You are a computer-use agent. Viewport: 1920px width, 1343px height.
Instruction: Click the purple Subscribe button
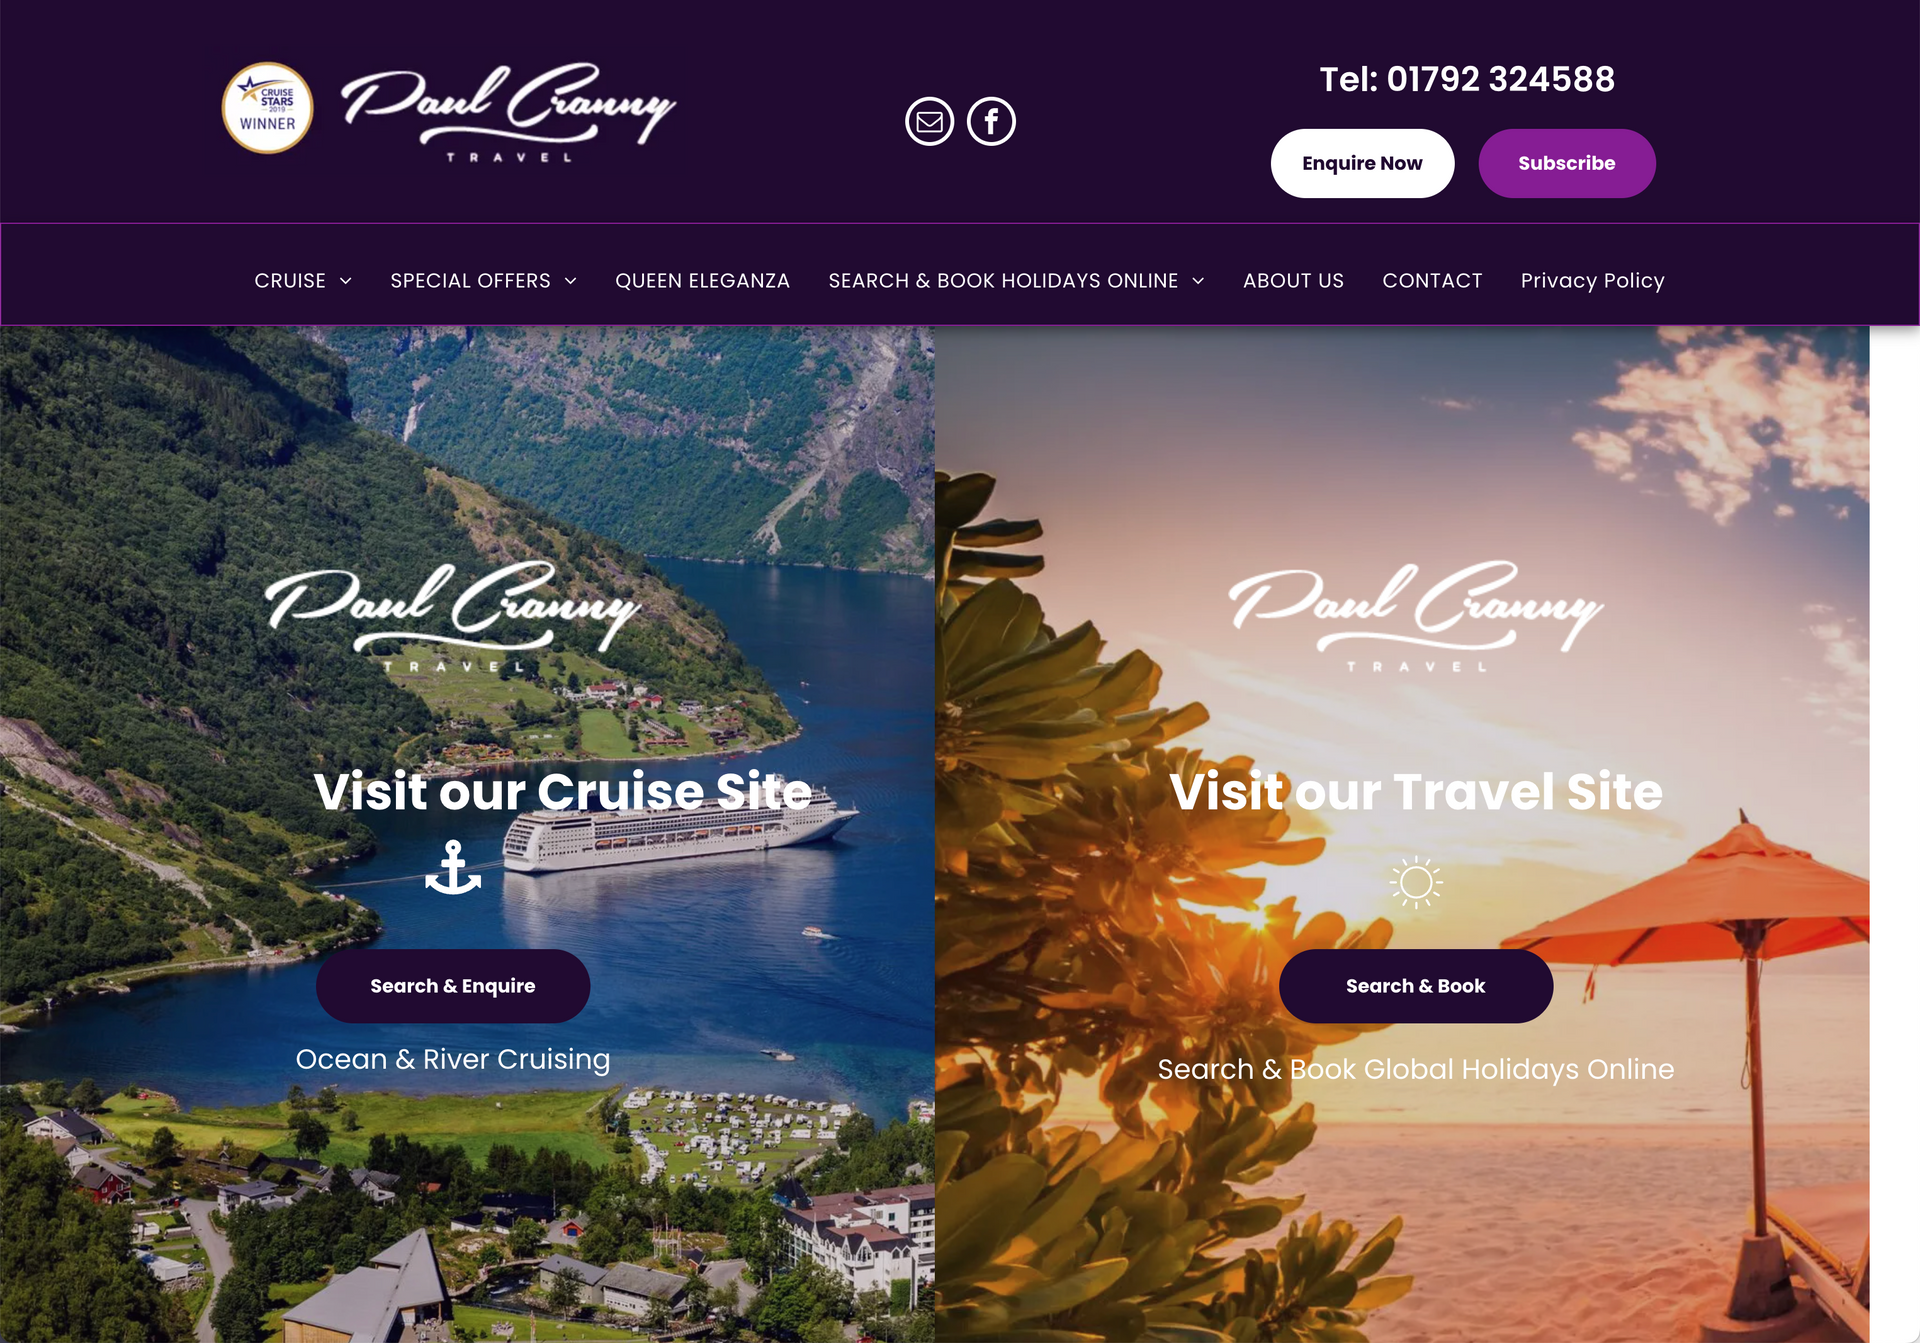pos(1567,163)
